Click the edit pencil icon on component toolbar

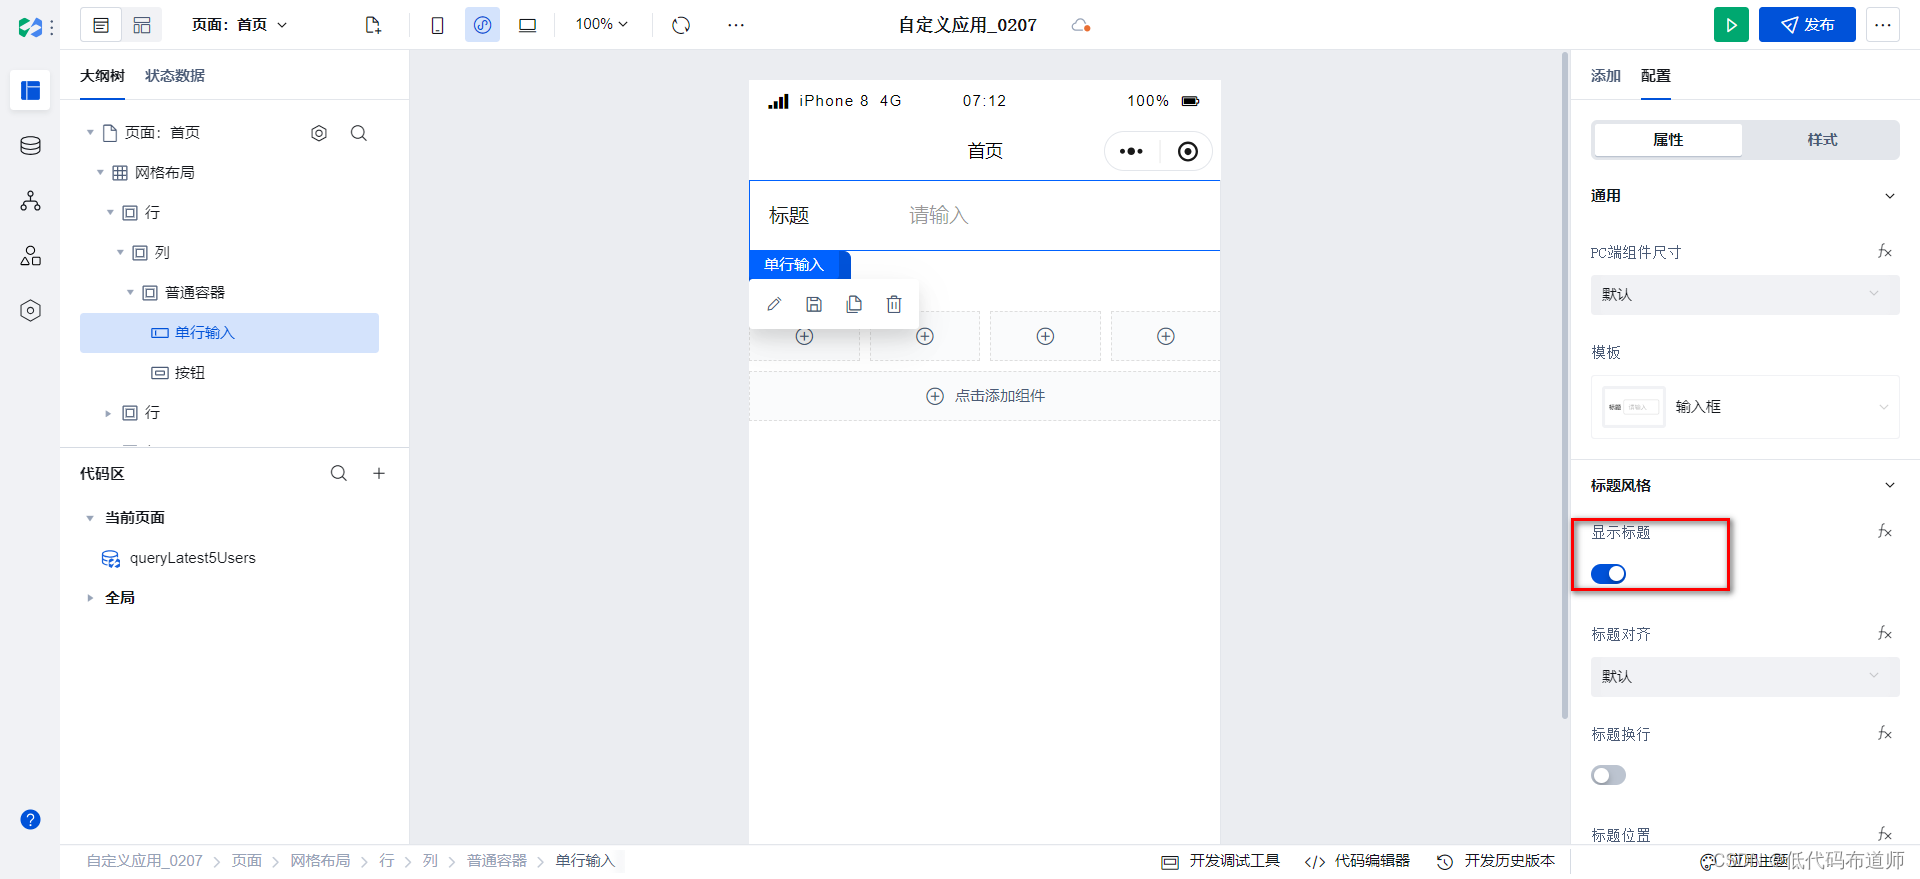(x=774, y=304)
